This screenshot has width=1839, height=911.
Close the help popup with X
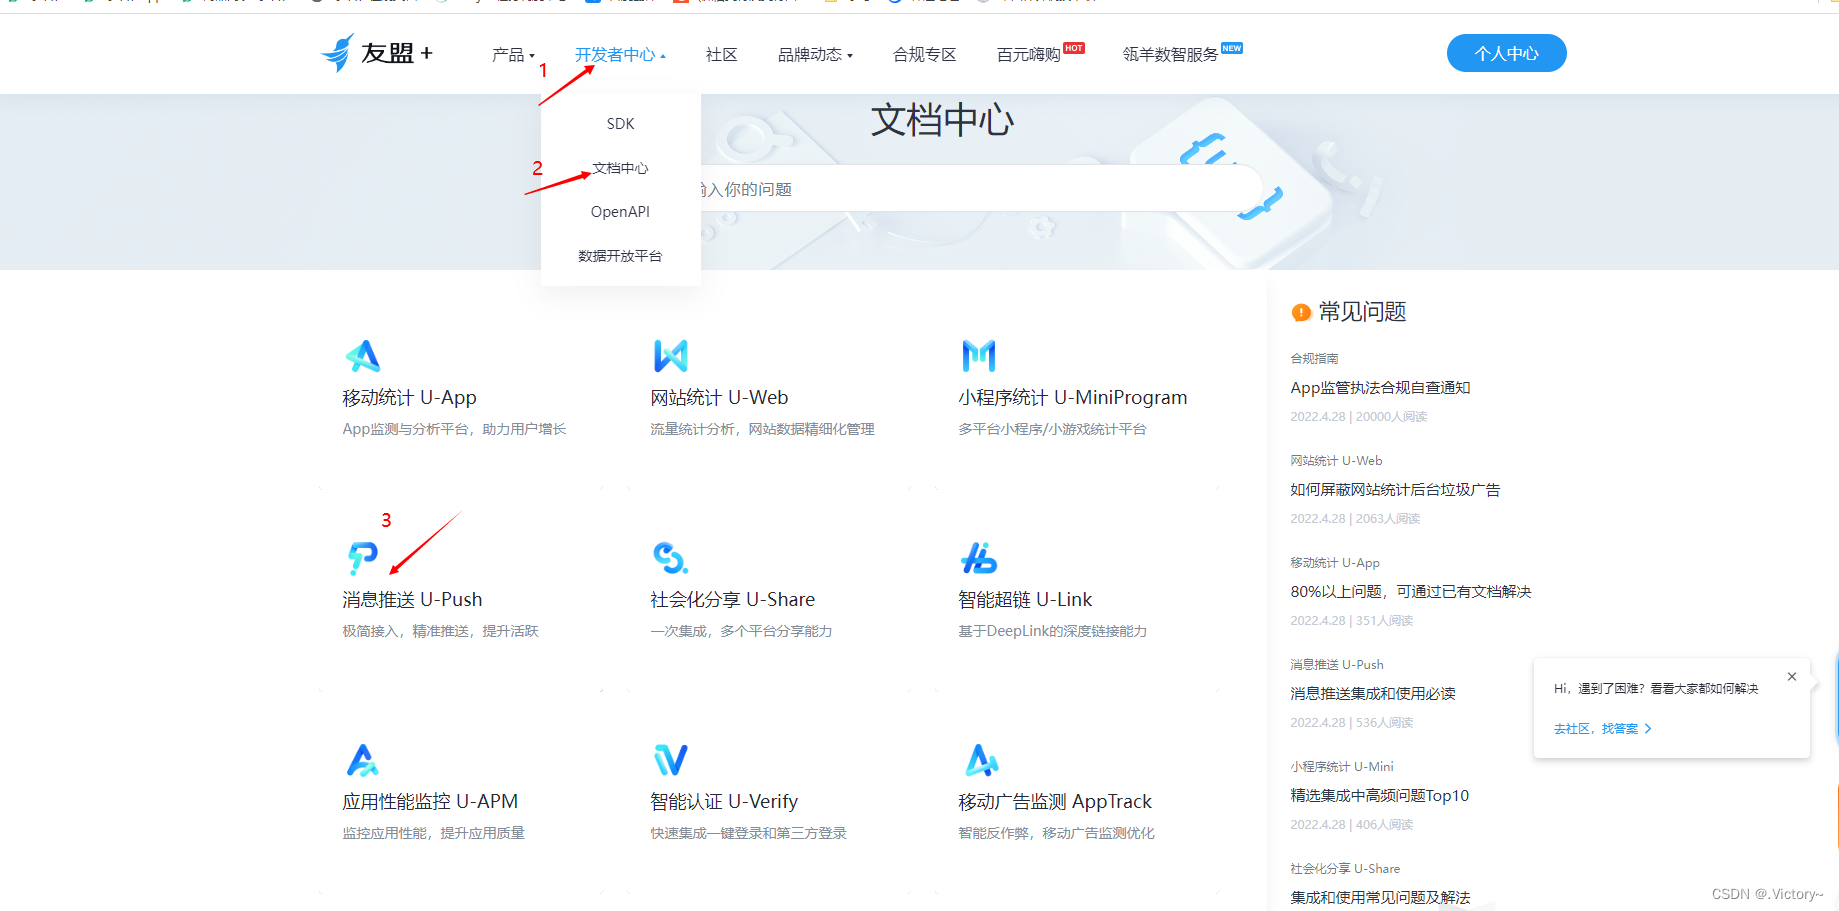tap(1792, 677)
